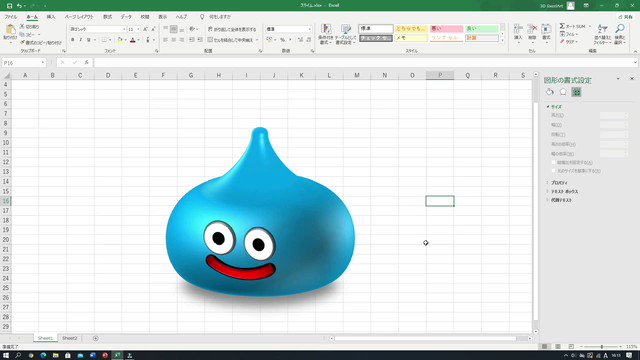Screen dimensions: 640x360
Task: Open the Help (ヘルプ) ribbon tab
Action: pos(181,17)
